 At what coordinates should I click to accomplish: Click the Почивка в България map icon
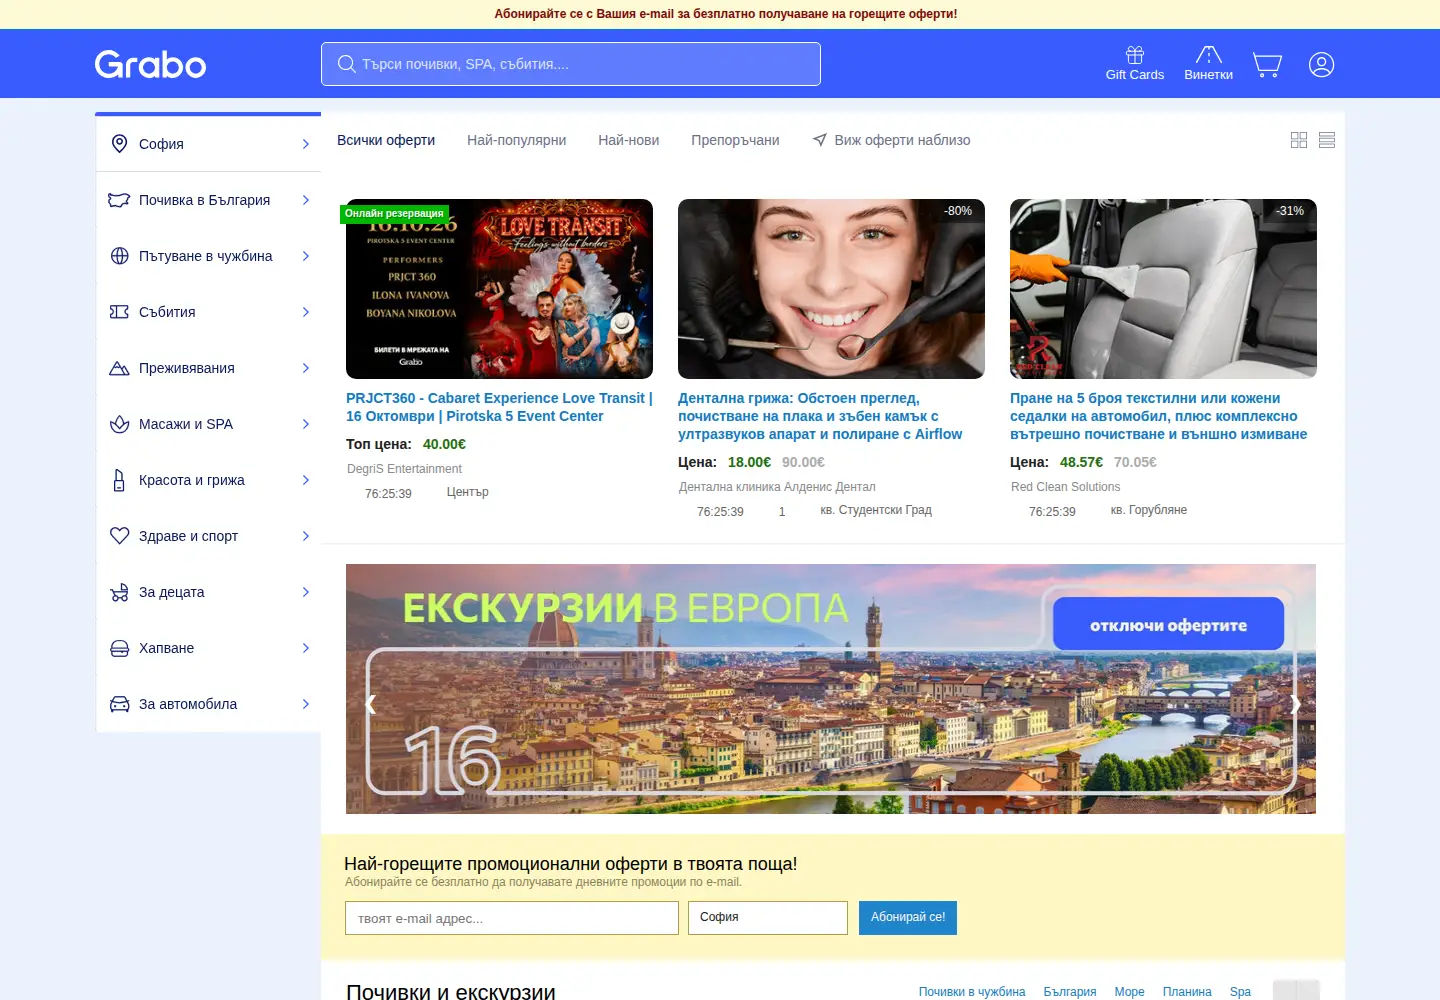click(x=119, y=200)
